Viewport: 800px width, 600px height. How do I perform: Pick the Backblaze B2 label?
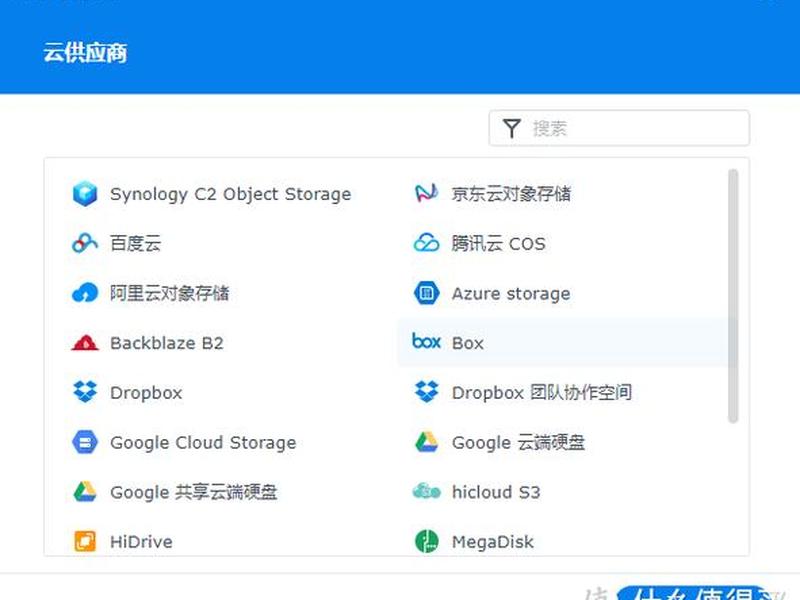click(x=167, y=343)
